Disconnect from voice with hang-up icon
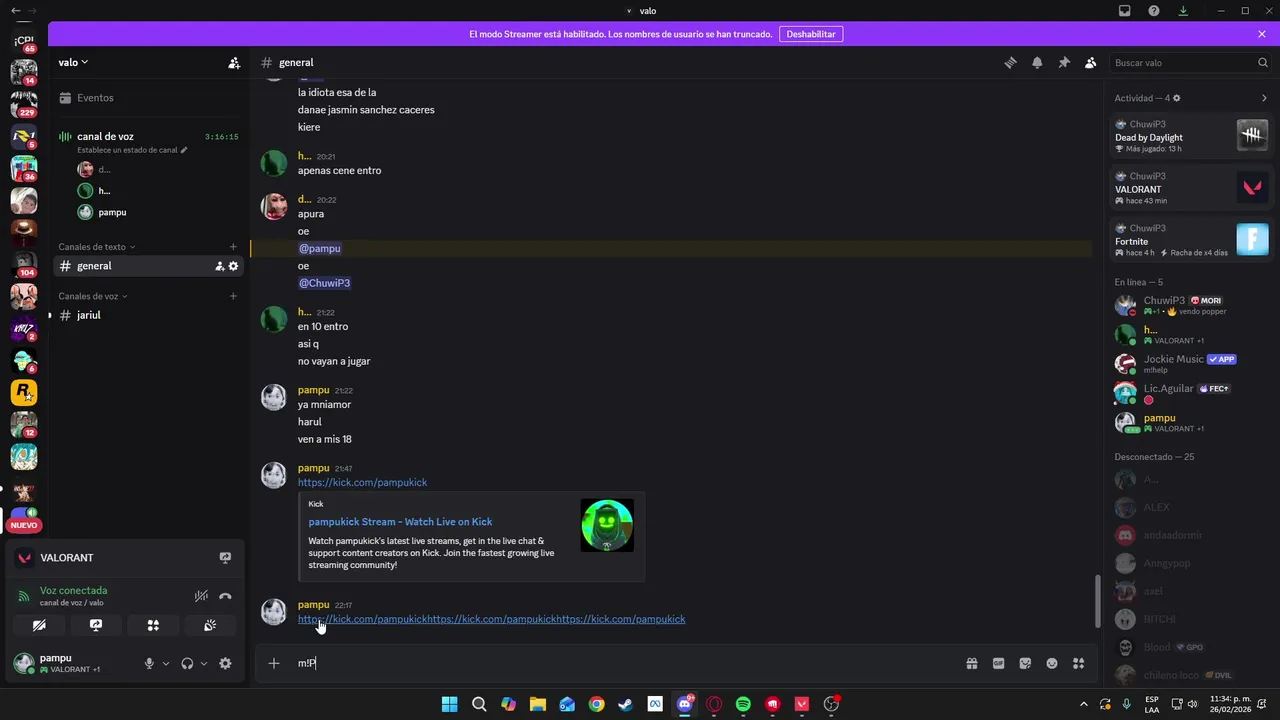The height and width of the screenshot is (720, 1280). (225, 596)
